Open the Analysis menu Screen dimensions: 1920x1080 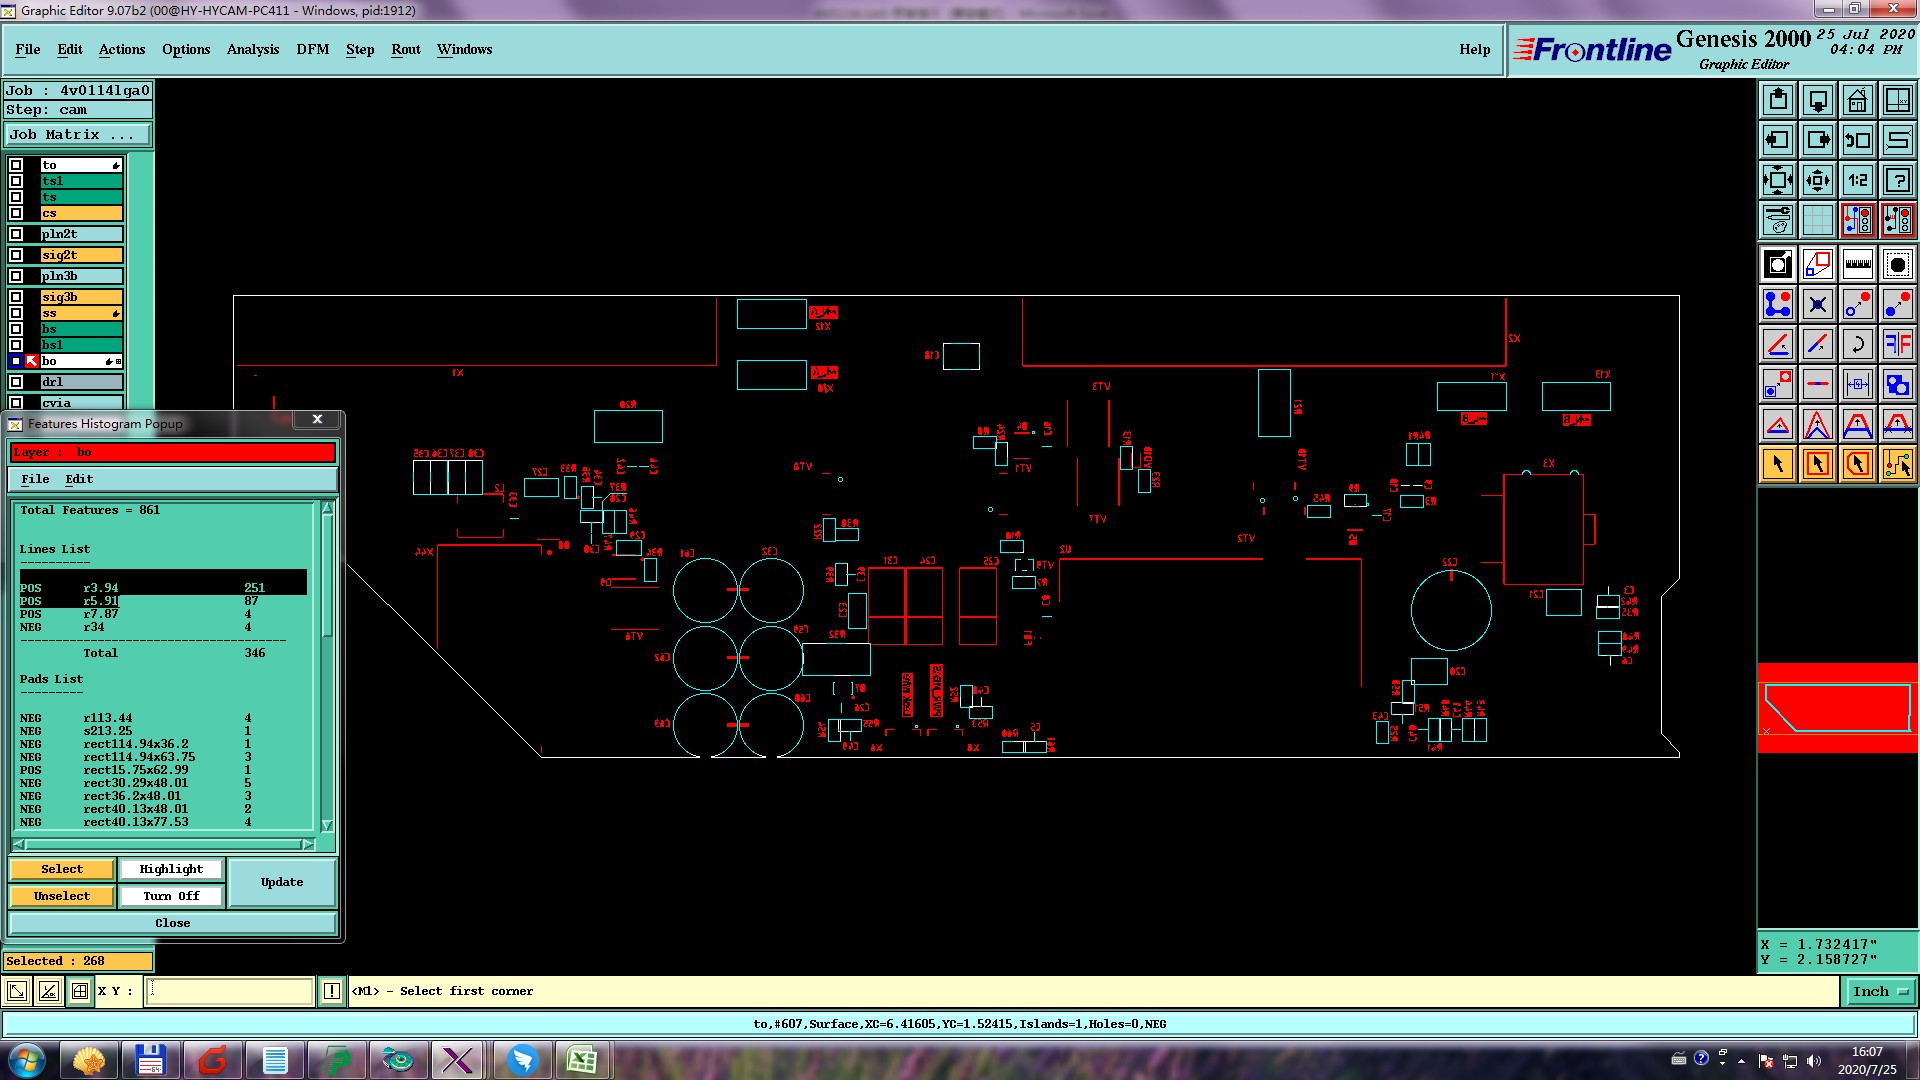point(252,49)
